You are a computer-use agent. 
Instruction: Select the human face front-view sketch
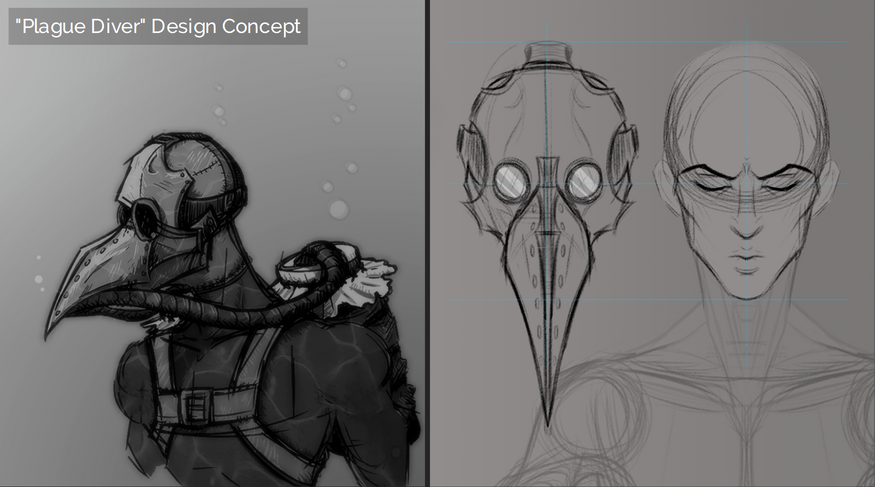(747, 173)
